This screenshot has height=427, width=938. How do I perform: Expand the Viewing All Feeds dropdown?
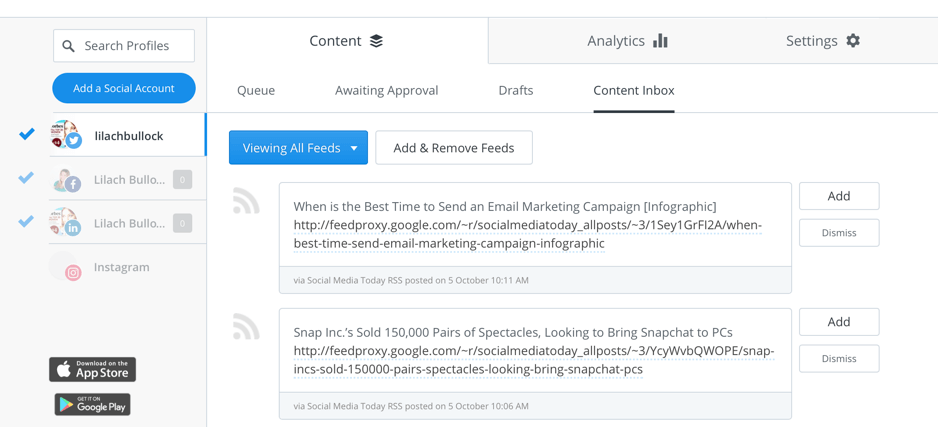tap(298, 148)
